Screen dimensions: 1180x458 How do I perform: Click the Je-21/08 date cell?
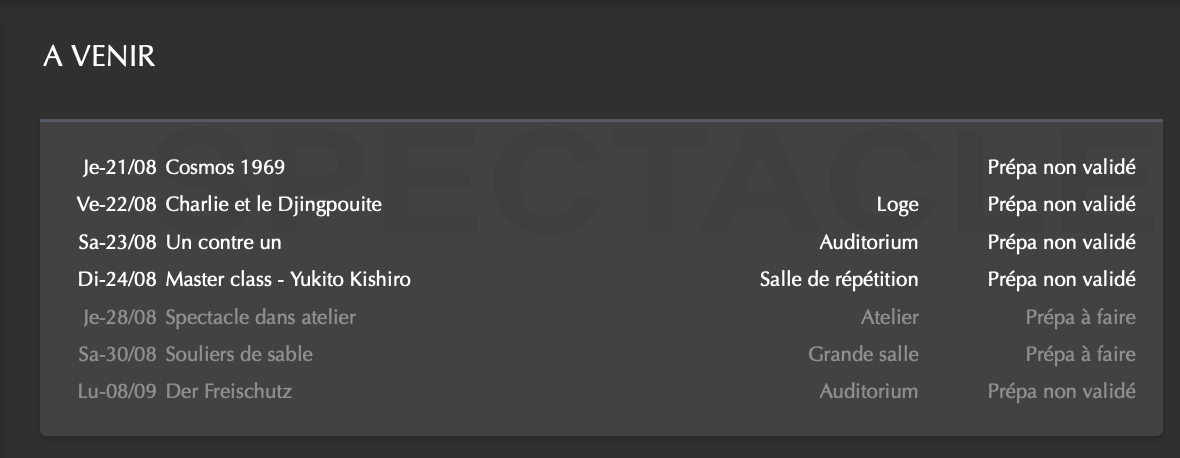pos(119,167)
